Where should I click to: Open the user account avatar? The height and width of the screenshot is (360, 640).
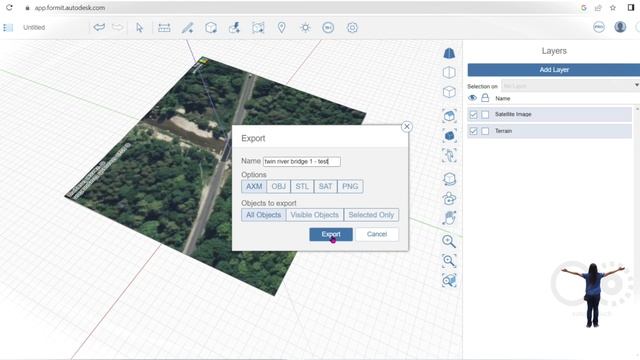(620, 27)
